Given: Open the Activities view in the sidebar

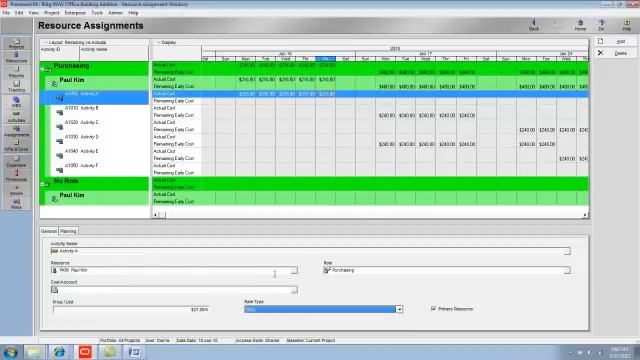Looking at the screenshot, I should (16, 116).
